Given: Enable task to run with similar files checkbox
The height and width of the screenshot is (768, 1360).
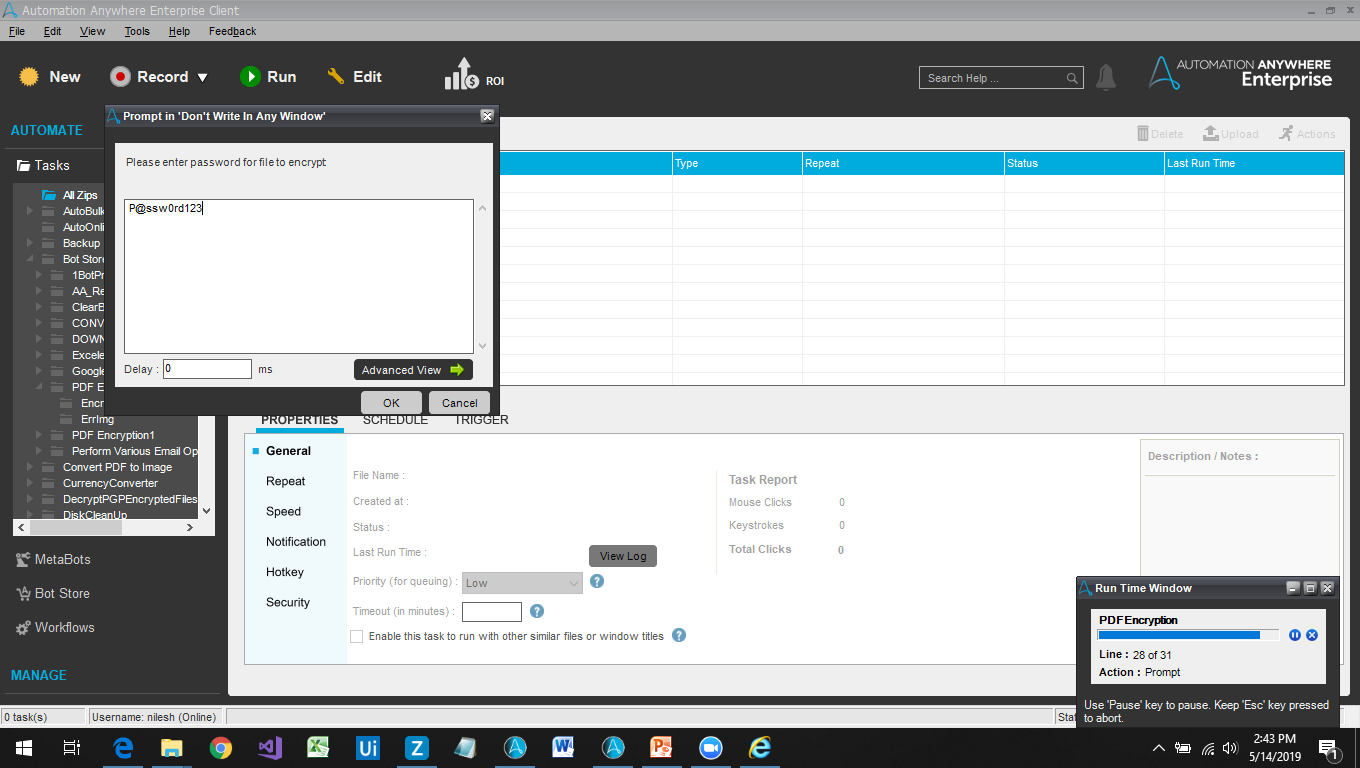Looking at the screenshot, I should coord(357,636).
